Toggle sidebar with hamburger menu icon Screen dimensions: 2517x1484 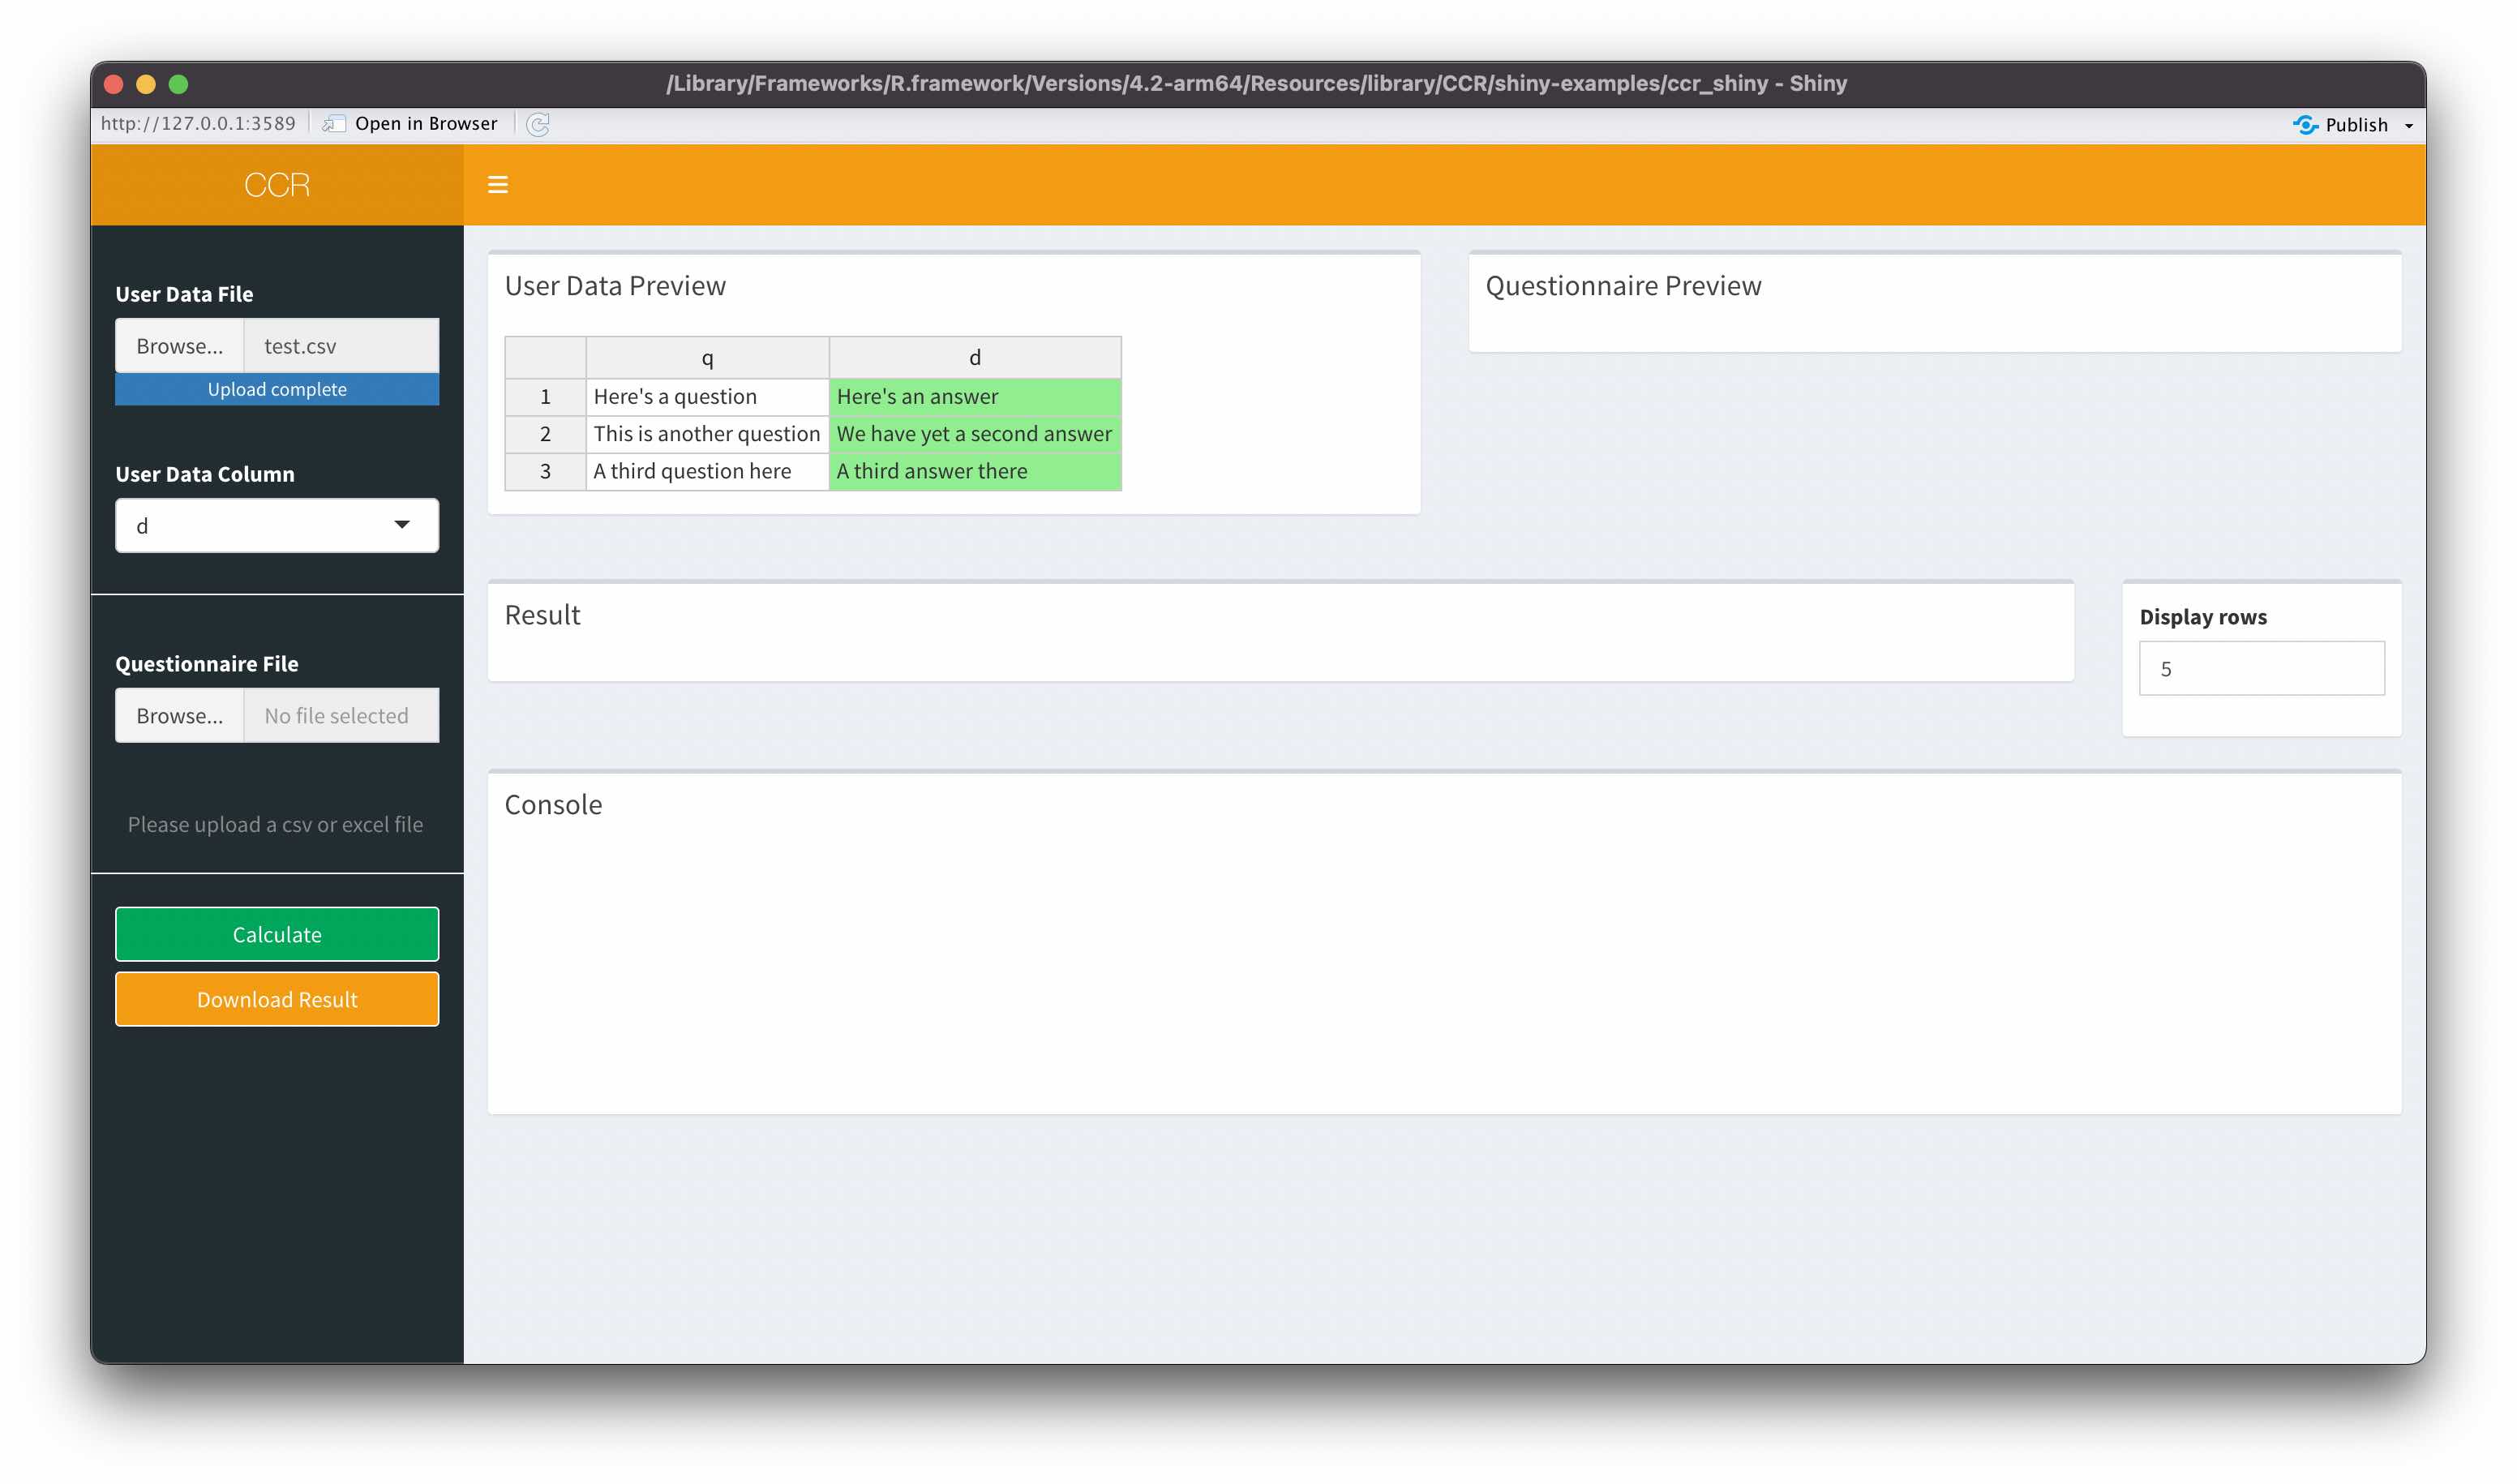click(497, 185)
